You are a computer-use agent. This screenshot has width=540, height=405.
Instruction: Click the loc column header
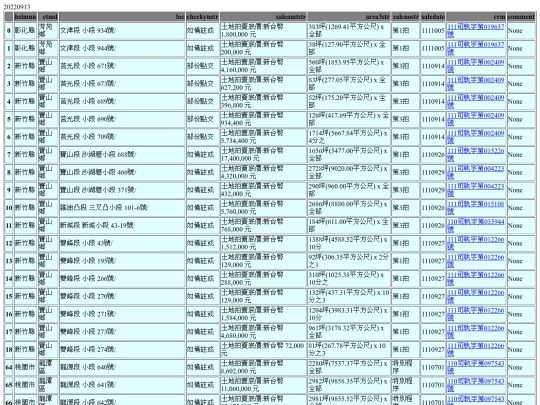coord(122,17)
